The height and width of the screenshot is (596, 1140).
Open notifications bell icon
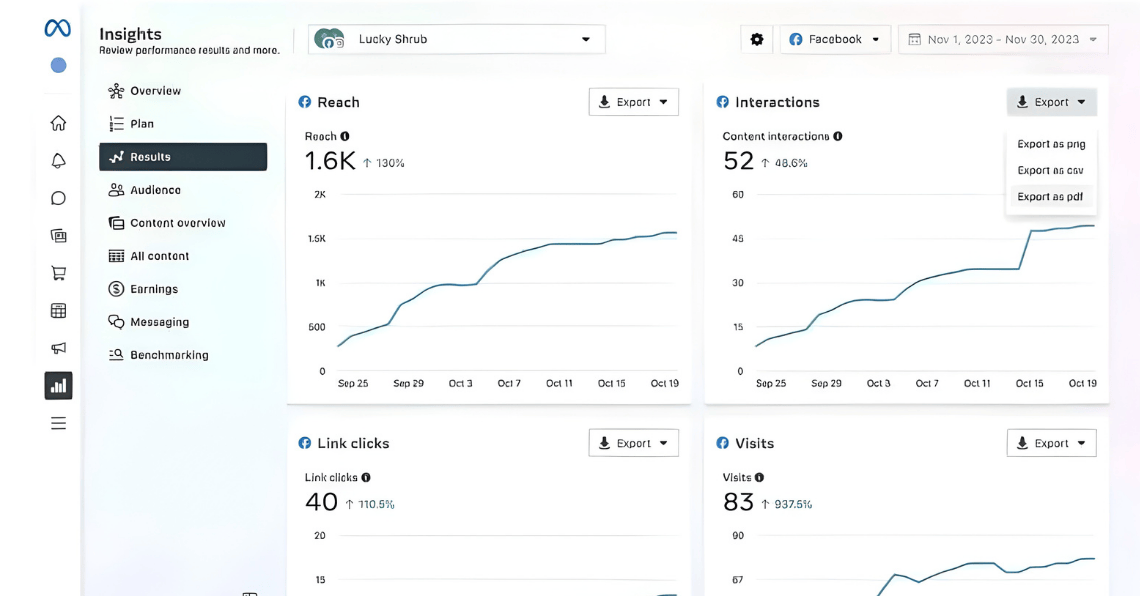[x=58, y=161]
